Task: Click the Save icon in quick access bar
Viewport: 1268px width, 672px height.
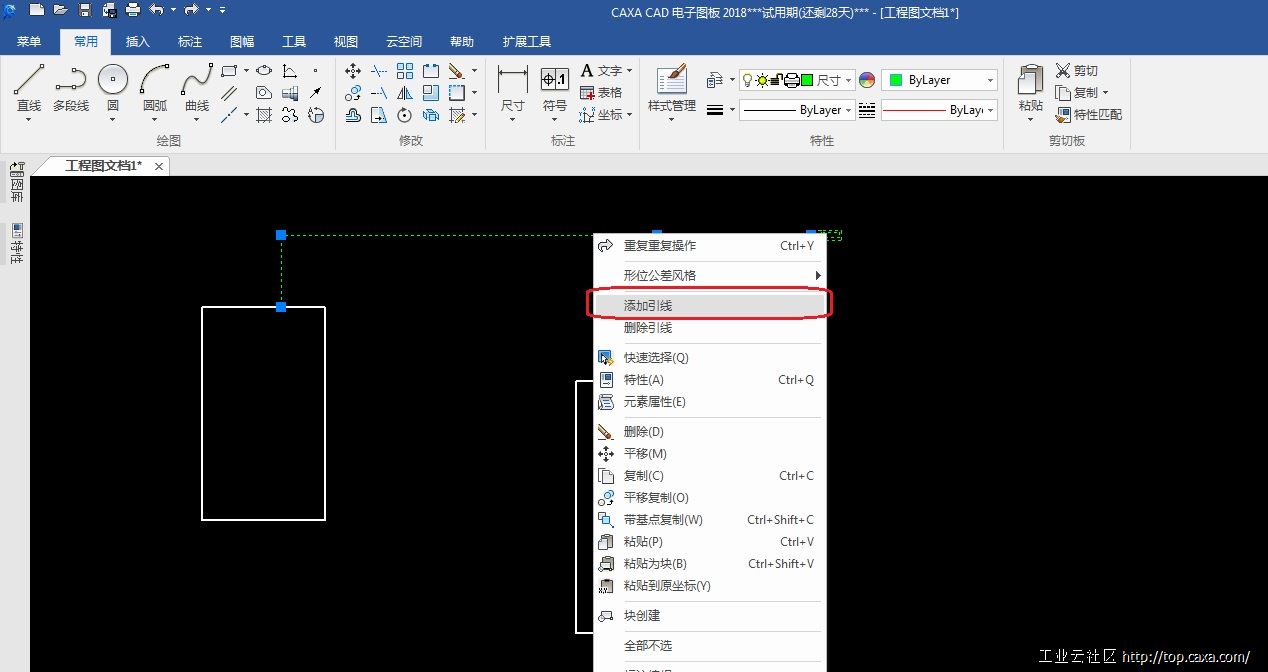Action: tap(84, 10)
